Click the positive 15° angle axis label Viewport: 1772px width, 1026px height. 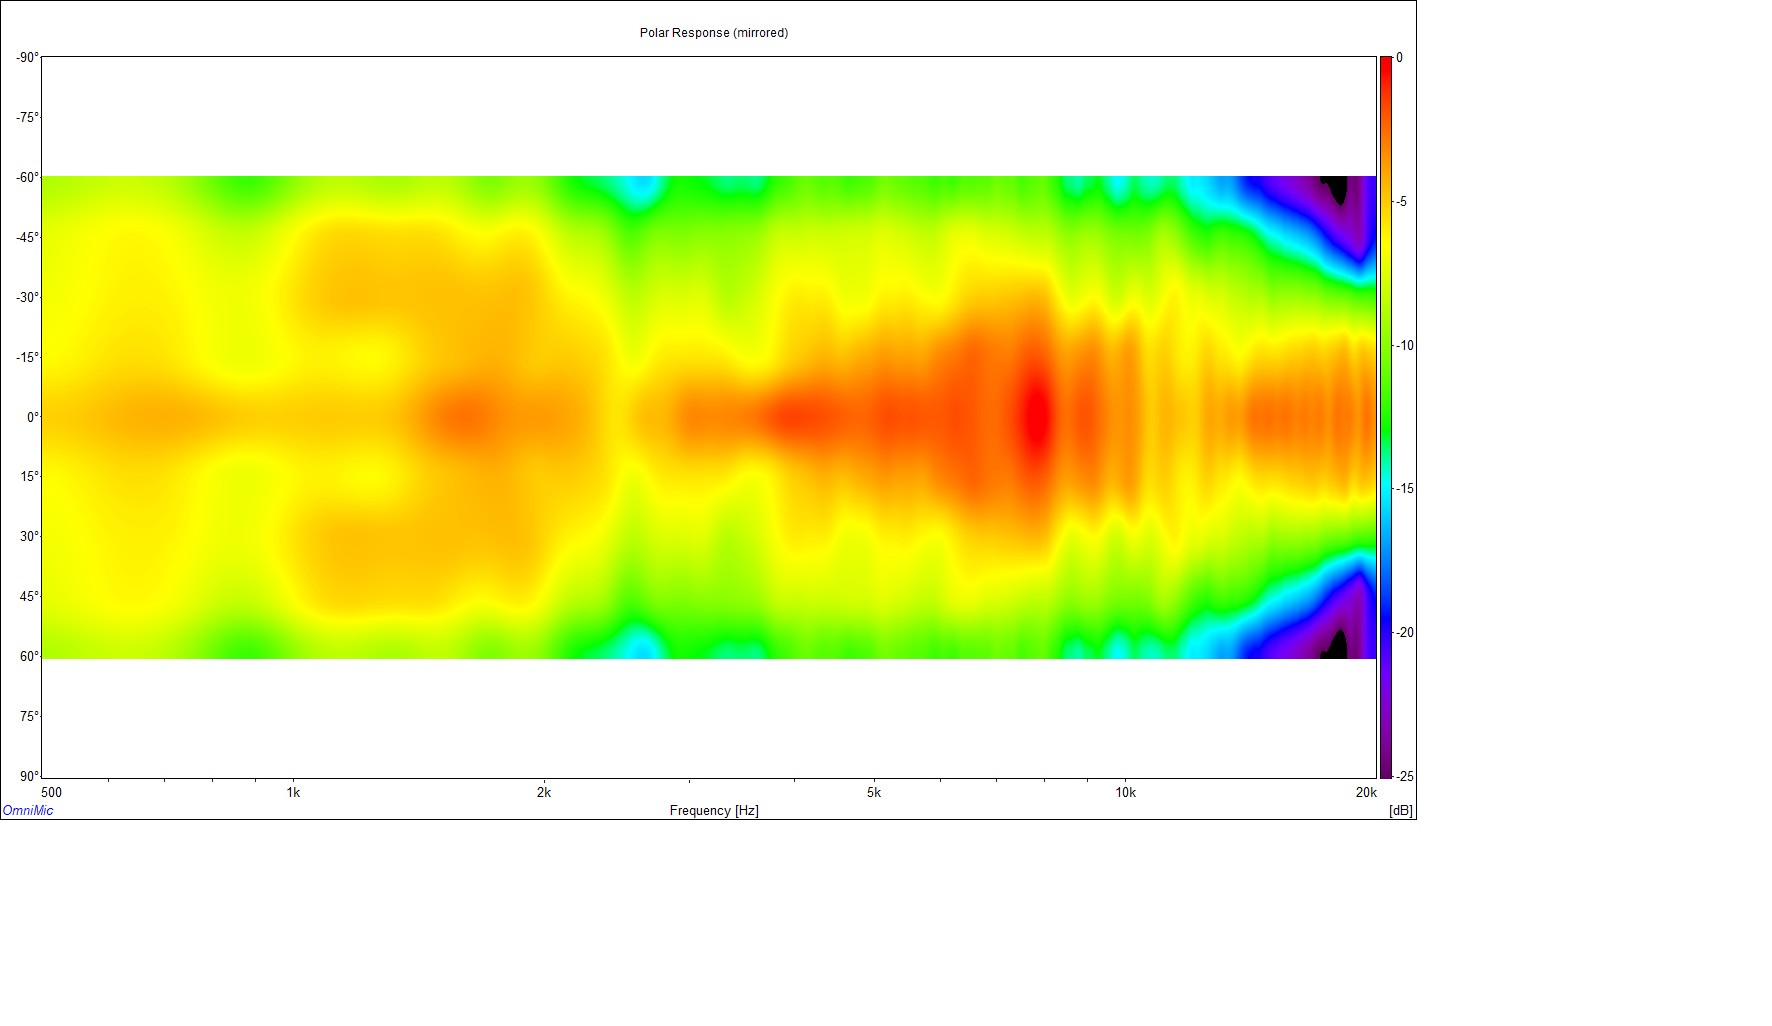click(29, 477)
